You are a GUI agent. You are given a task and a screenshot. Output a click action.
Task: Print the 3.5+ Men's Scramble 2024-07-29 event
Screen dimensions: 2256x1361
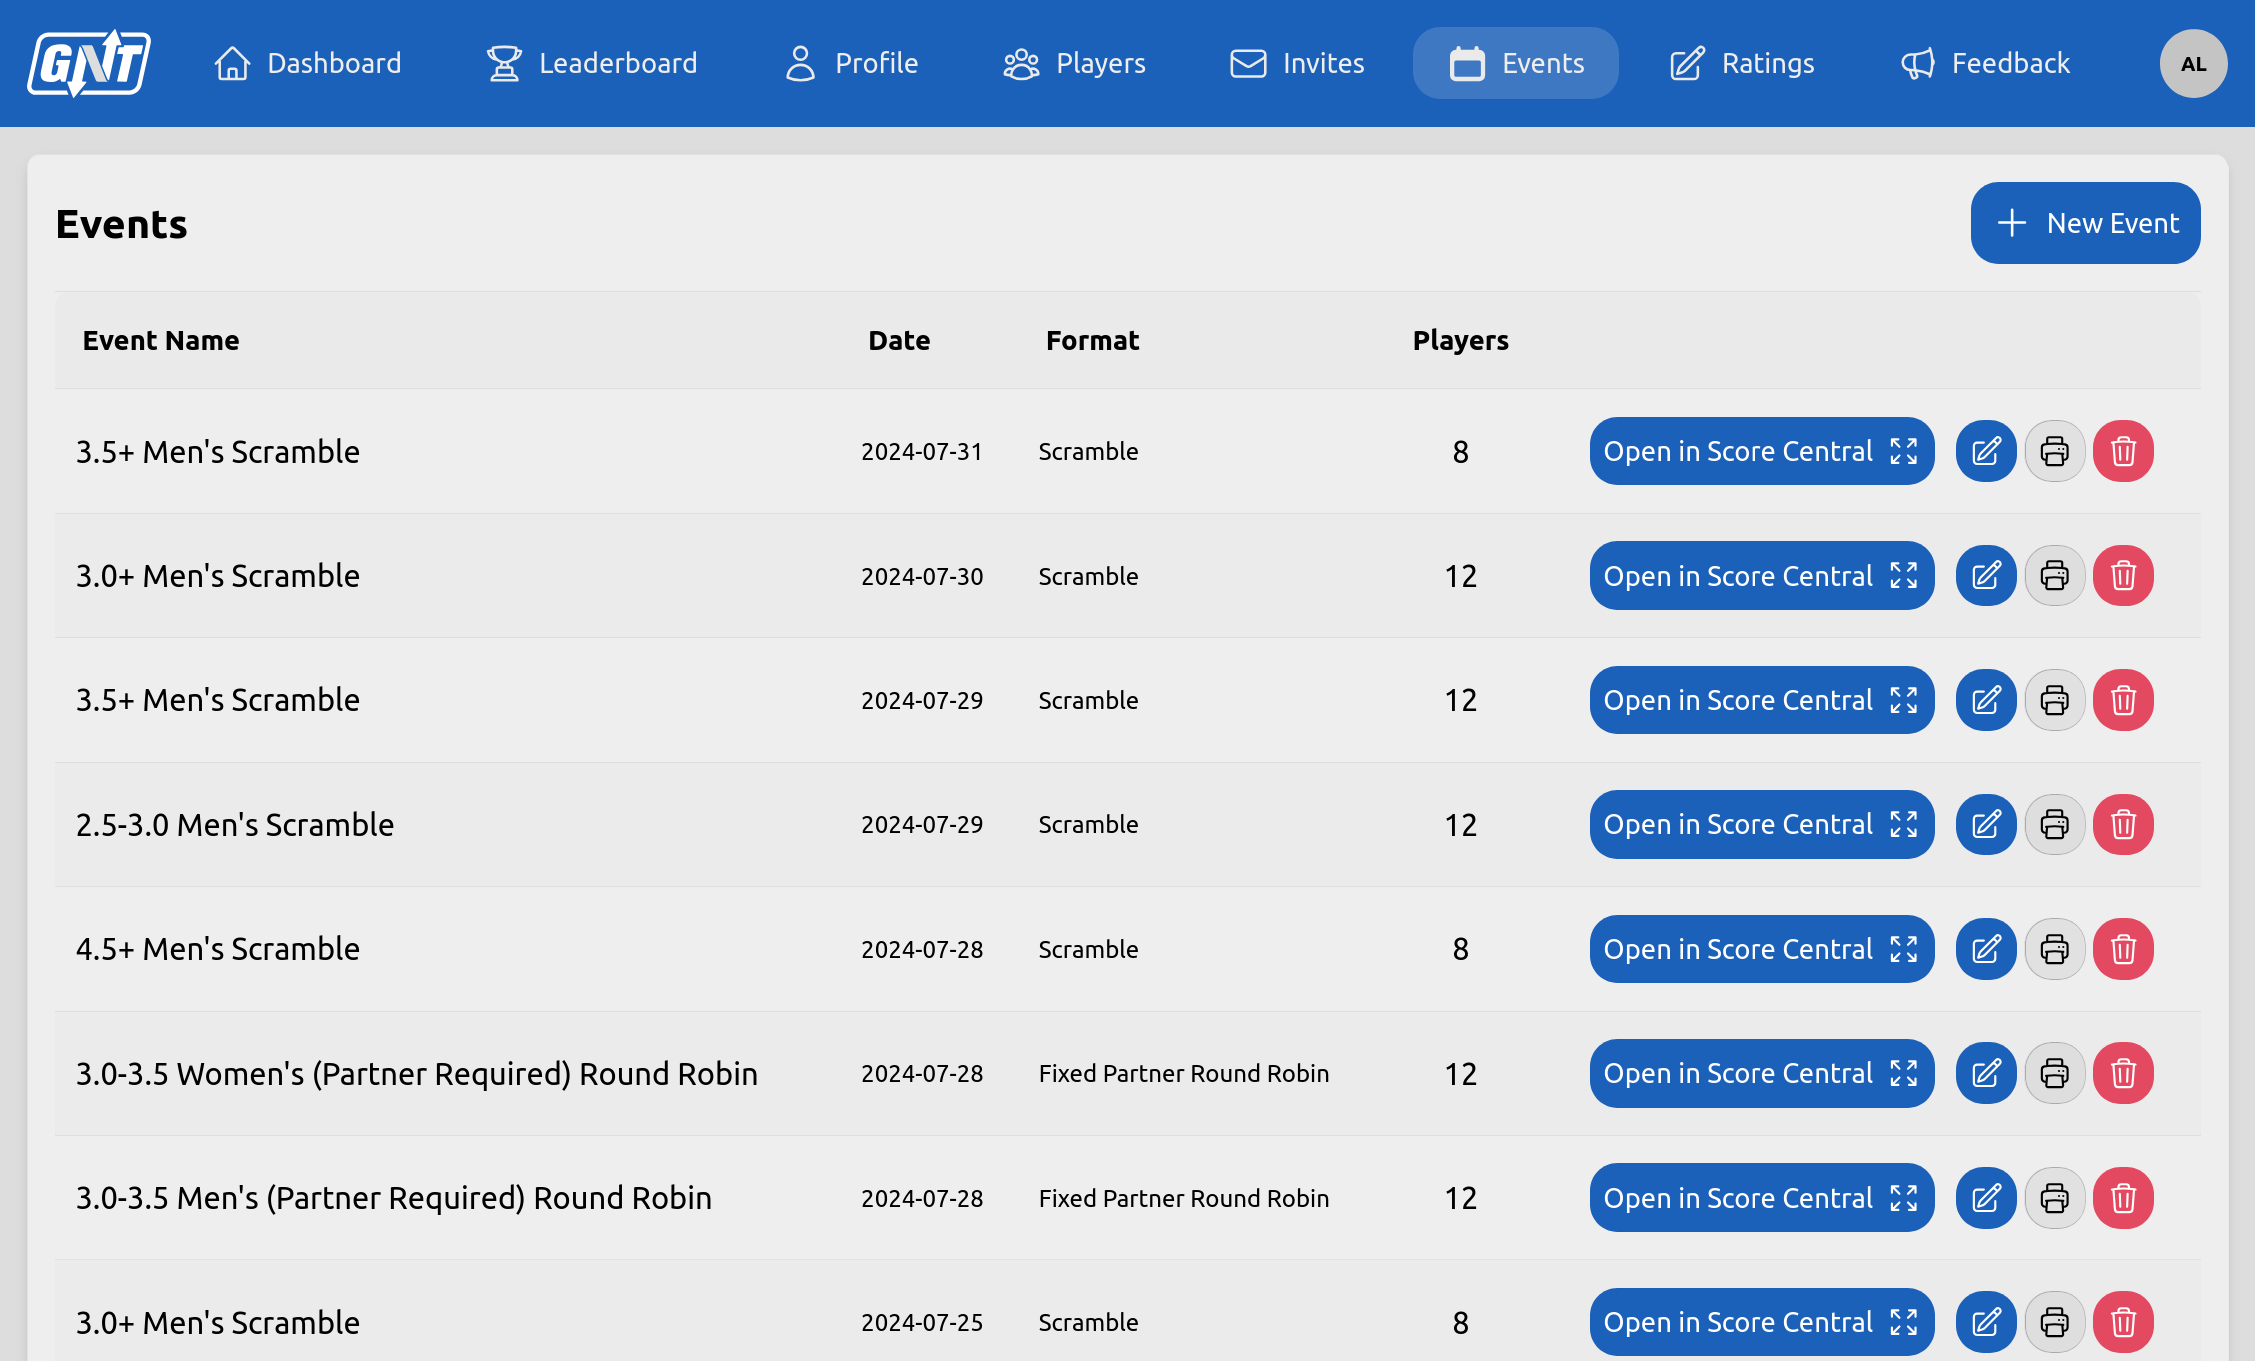tap(2055, 700)
